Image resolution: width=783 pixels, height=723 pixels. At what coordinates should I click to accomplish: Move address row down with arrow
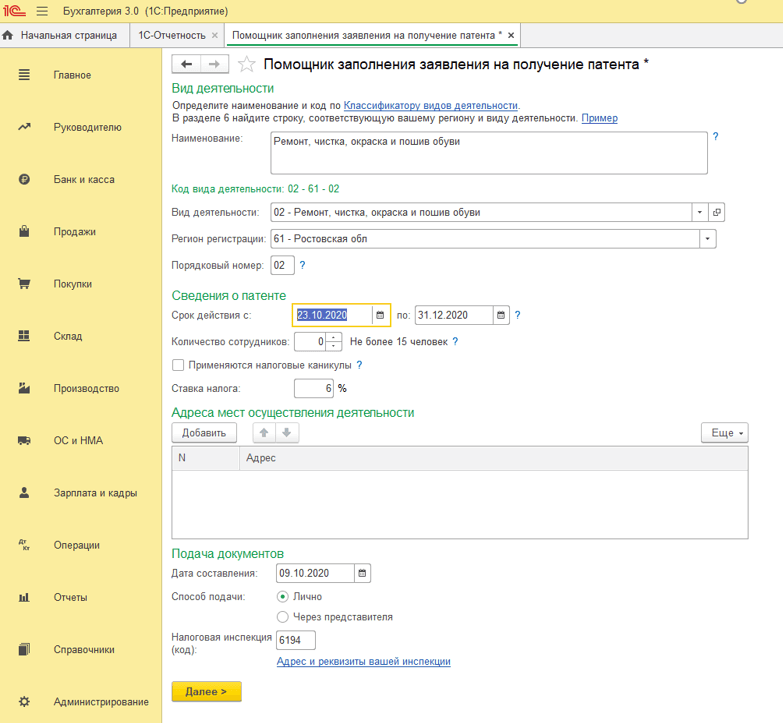coord(286,433)
